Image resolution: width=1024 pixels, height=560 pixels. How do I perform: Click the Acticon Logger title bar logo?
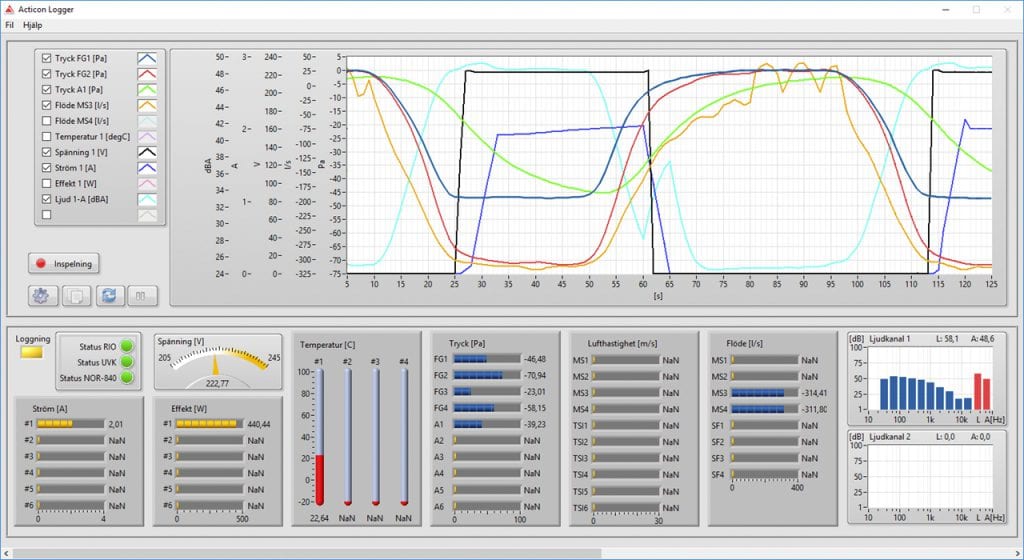pos(9,9)
